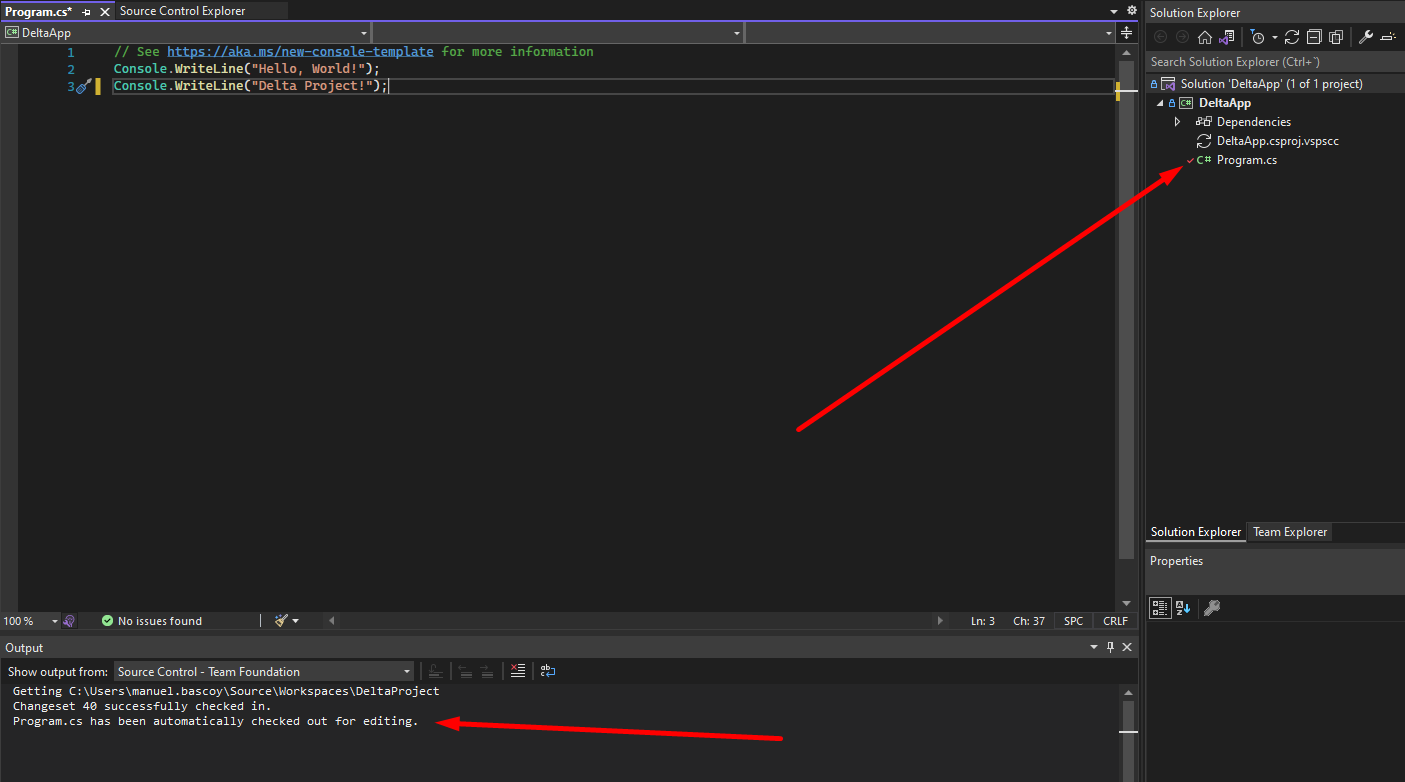Clear all text in Output window

(x=517, y=672)
